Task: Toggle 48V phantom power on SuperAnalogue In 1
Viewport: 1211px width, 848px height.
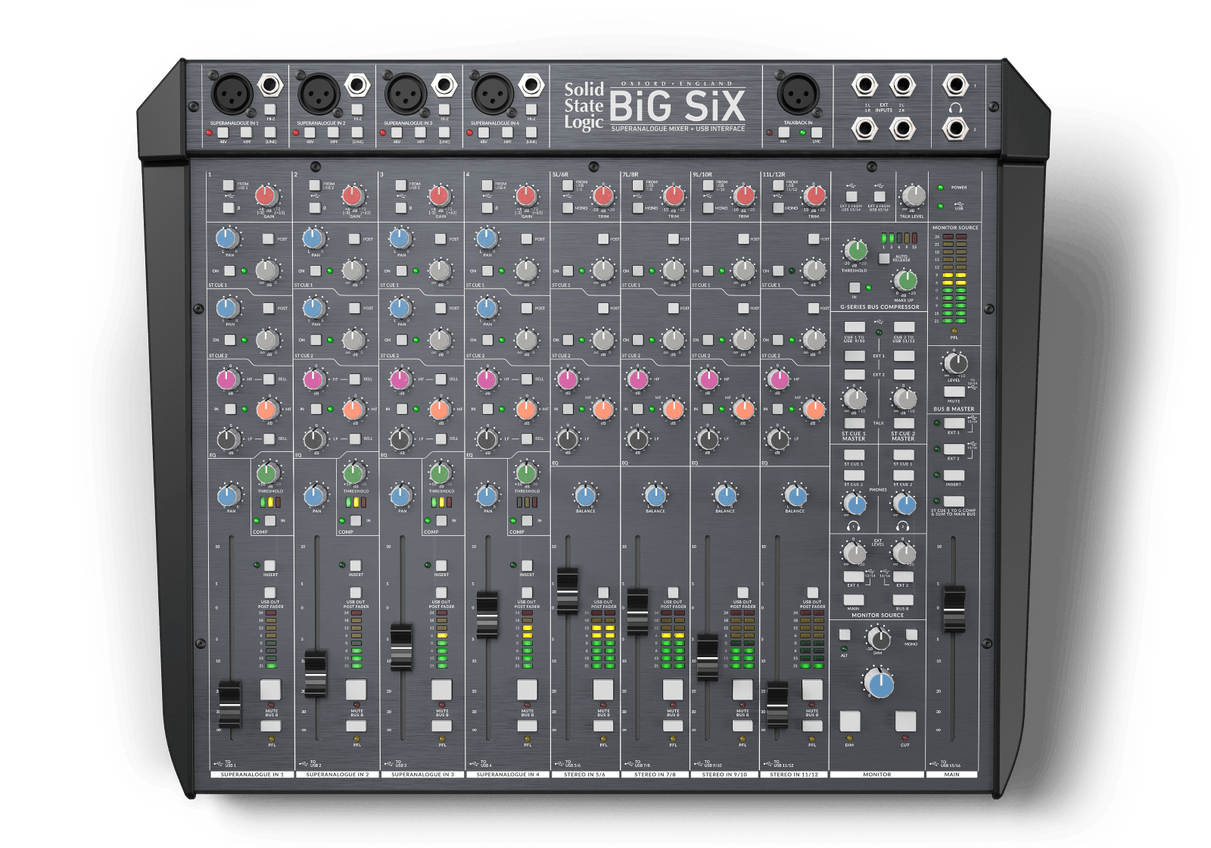Action: [x=222, y=132]
